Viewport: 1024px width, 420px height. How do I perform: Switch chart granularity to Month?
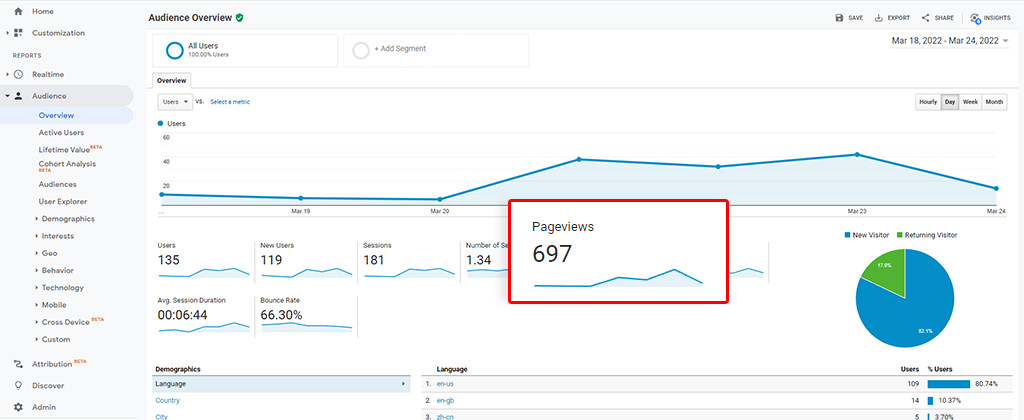[994, 102]
